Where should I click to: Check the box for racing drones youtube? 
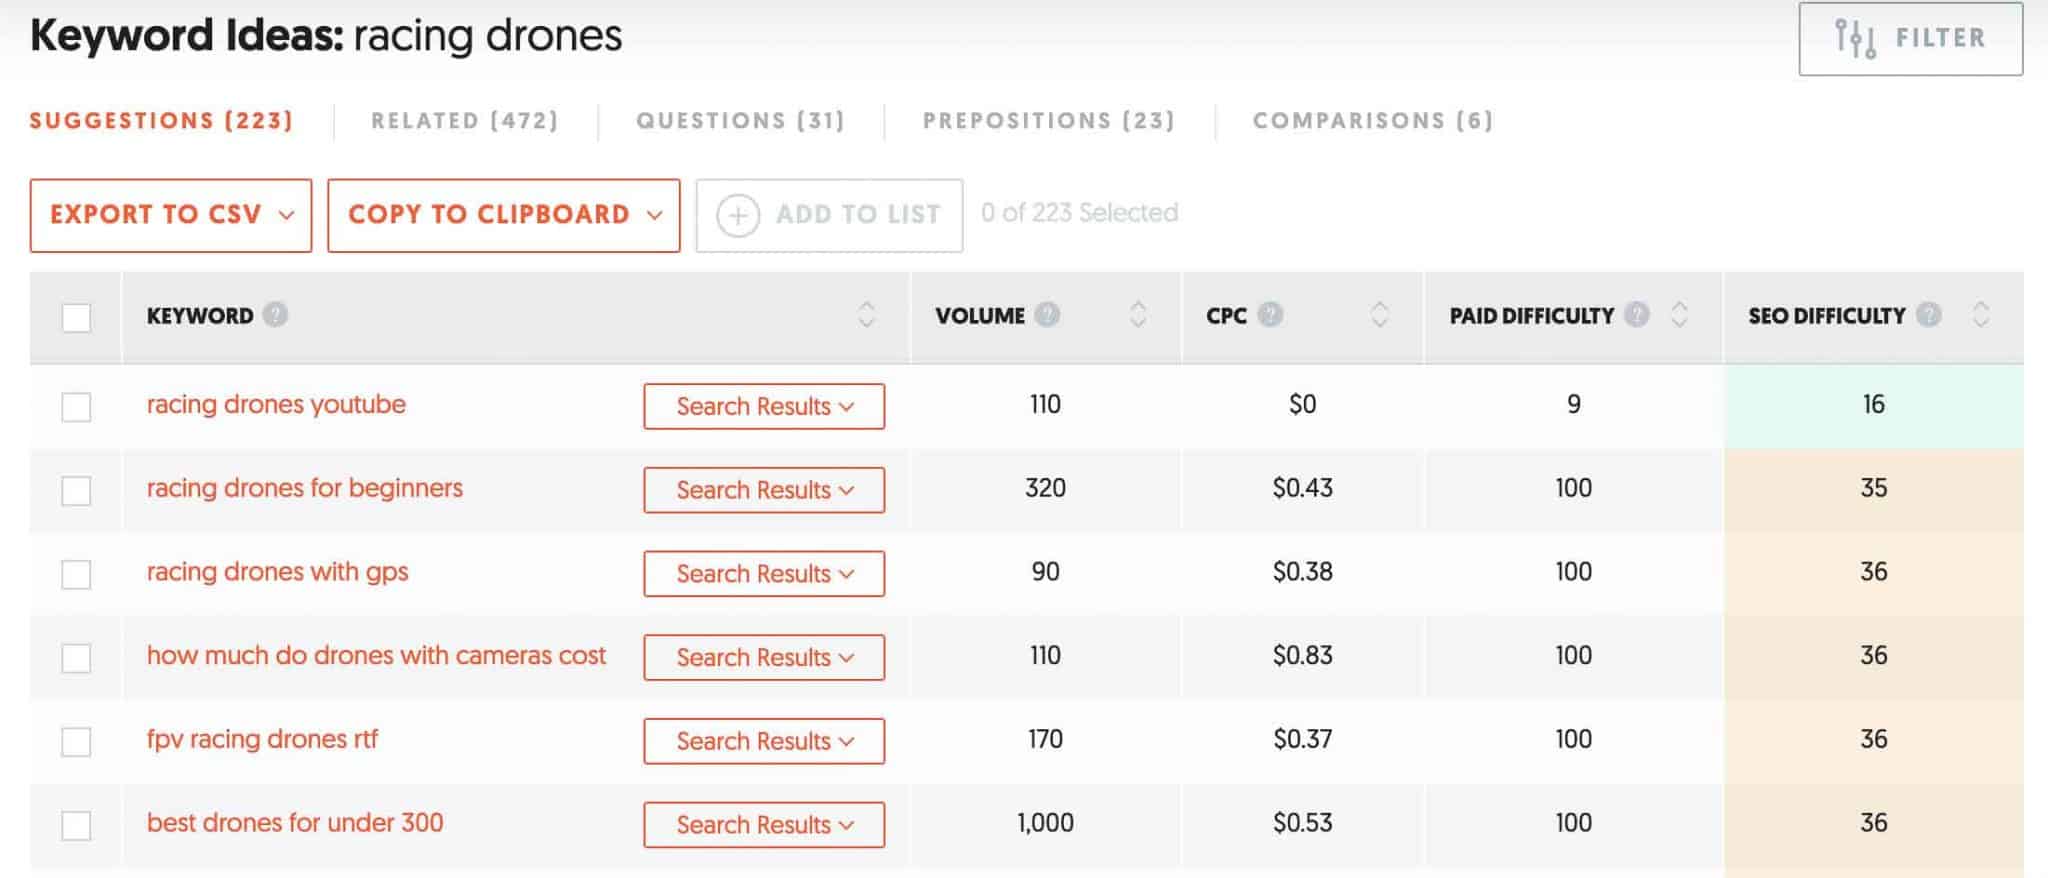click(x=76, y=407)
